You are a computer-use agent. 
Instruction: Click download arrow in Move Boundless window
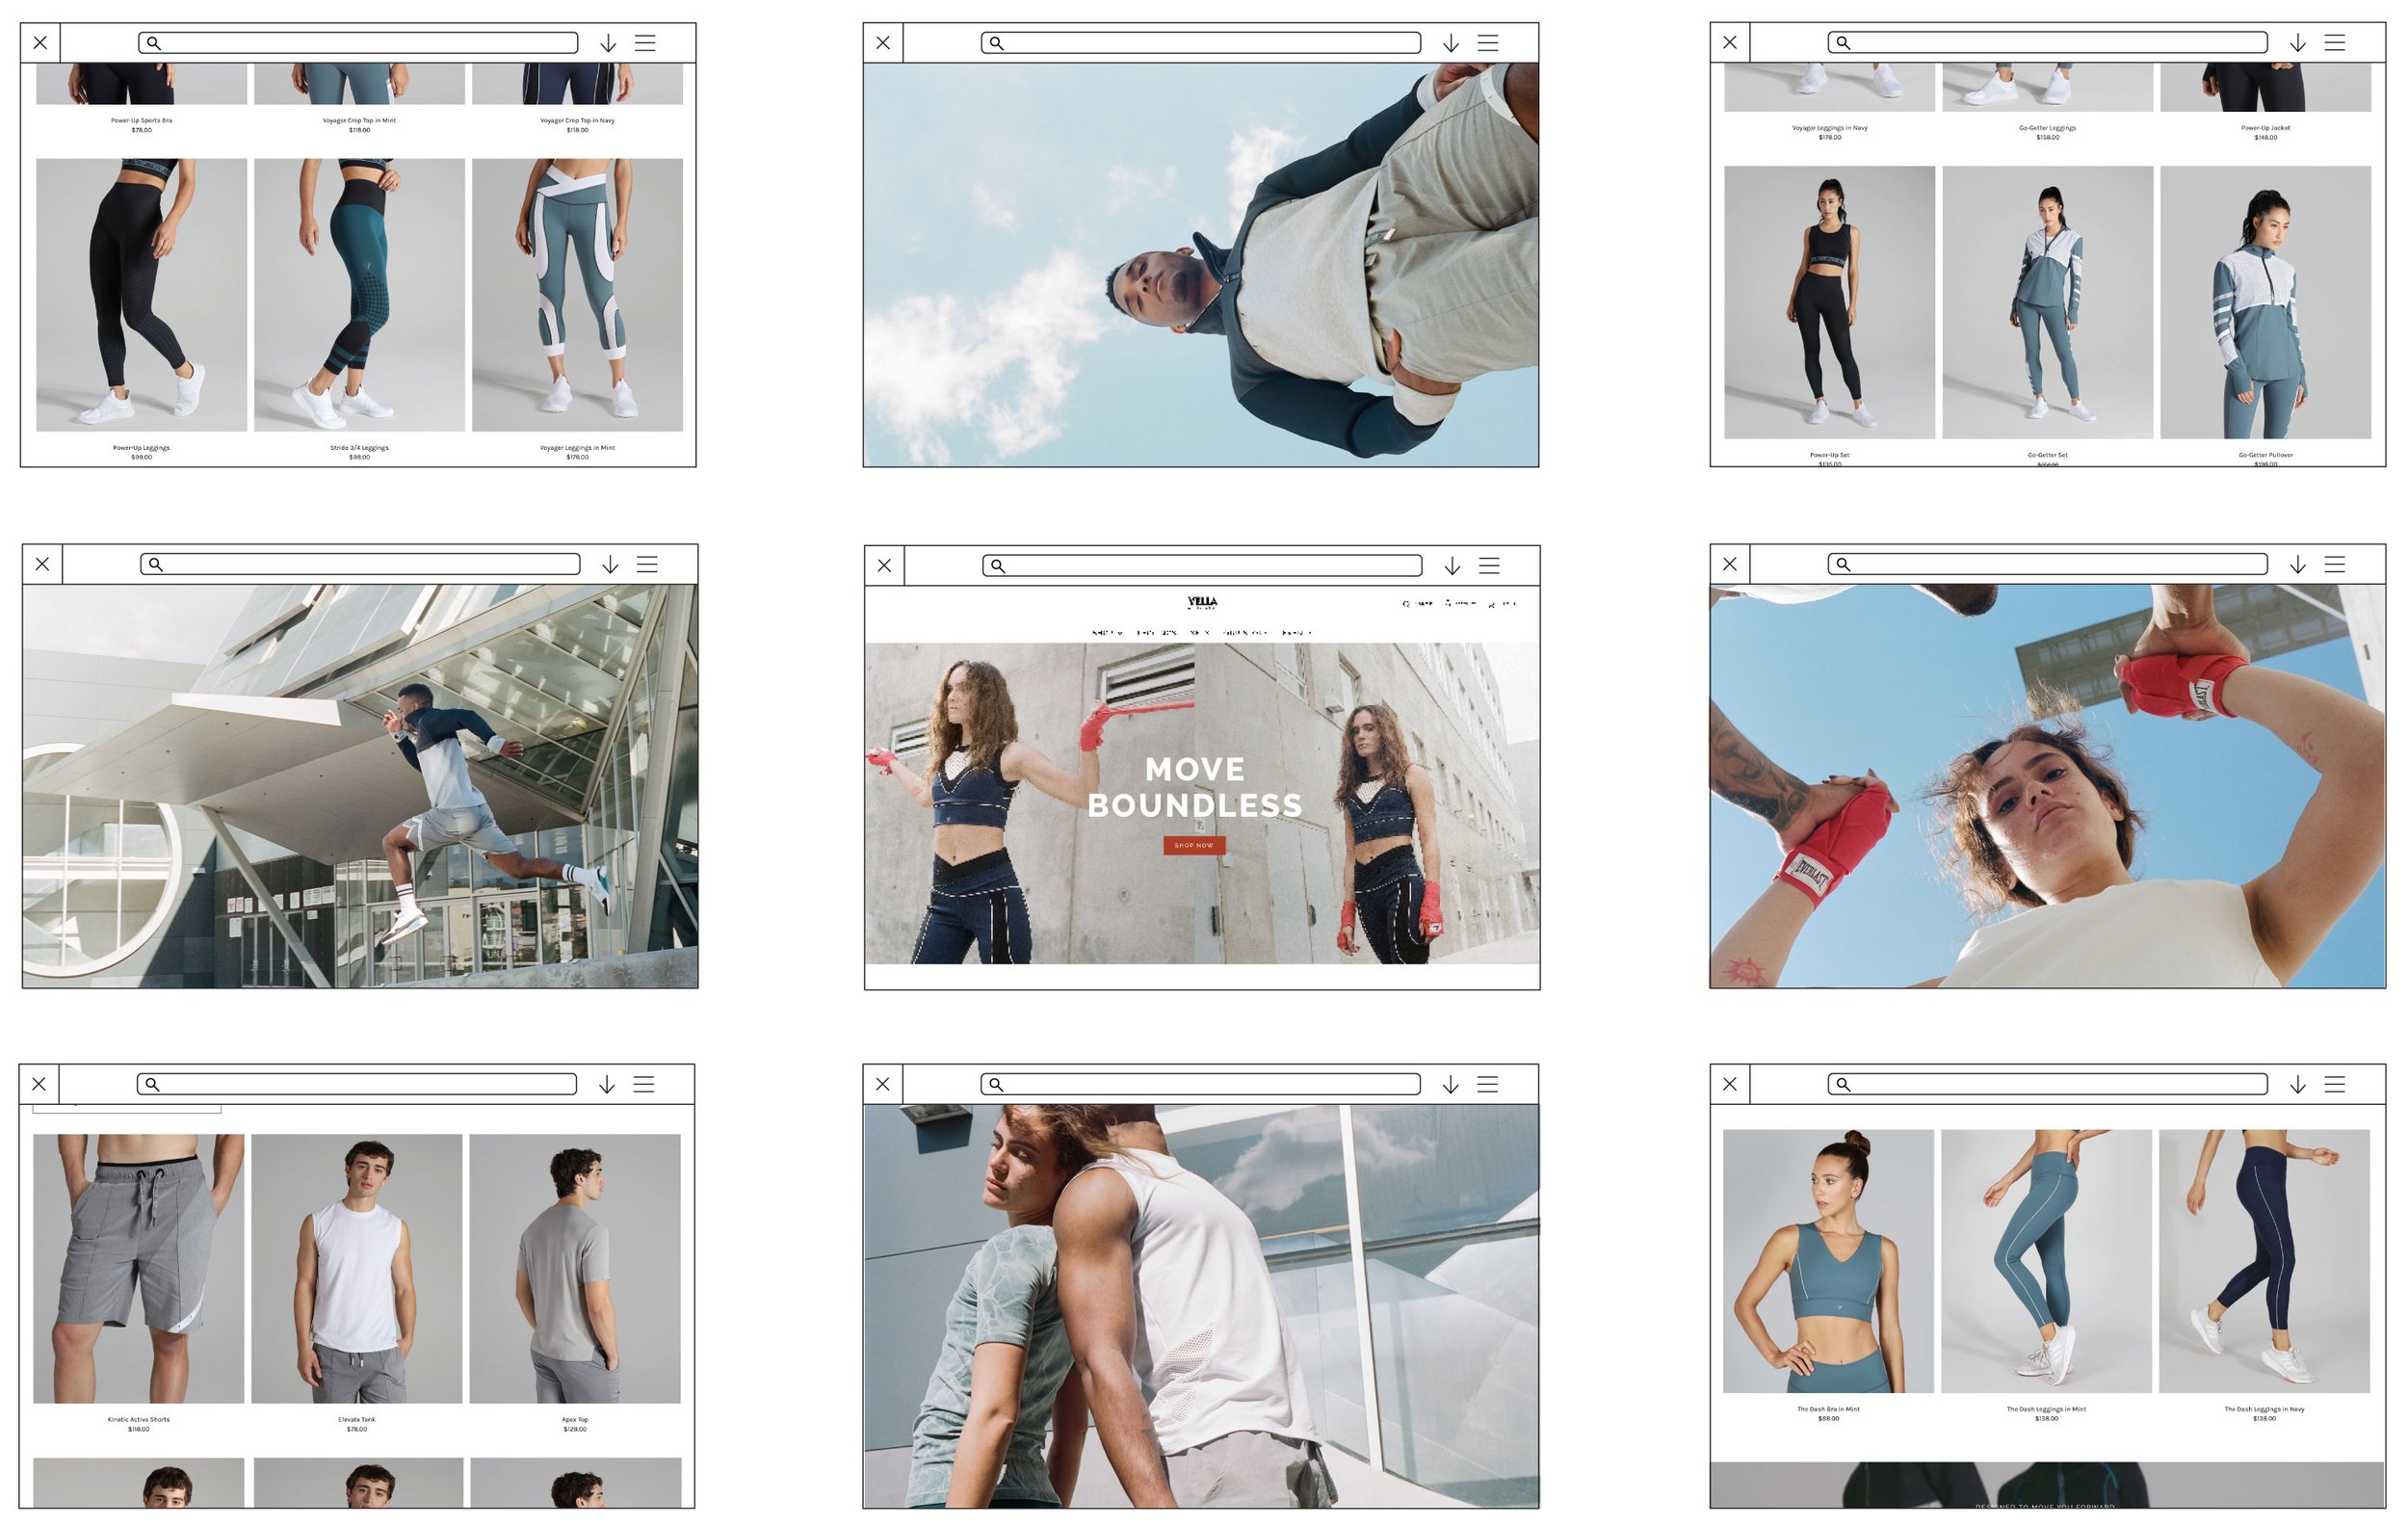pos(1452,566)
